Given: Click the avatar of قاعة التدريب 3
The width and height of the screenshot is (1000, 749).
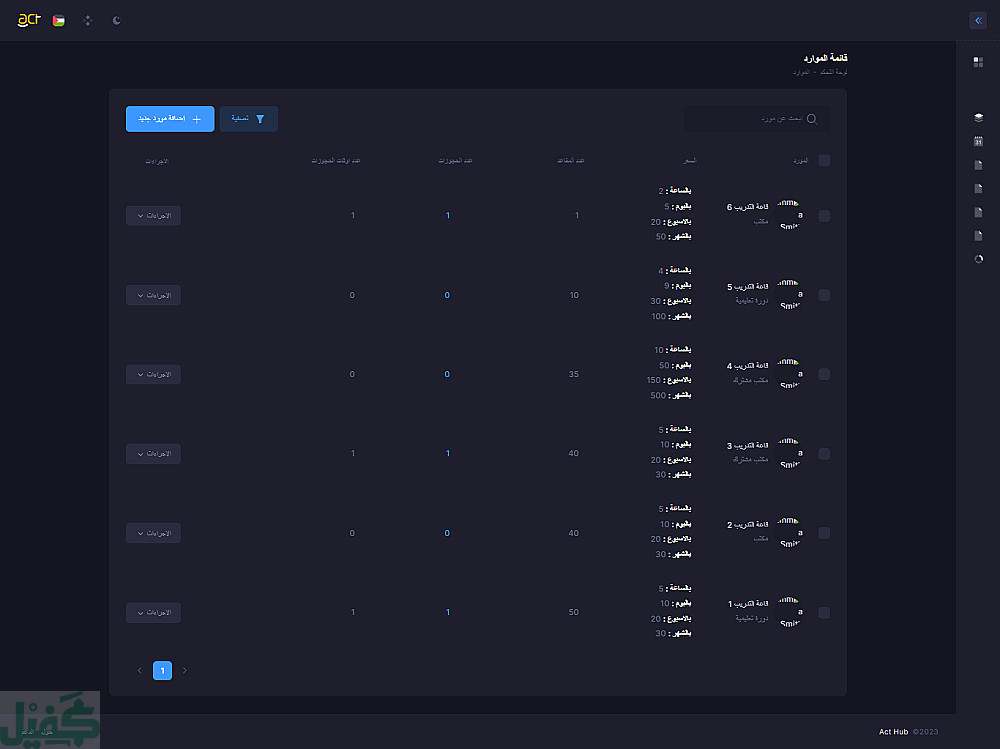Looking at the screenshot, I should coord(789,454).
